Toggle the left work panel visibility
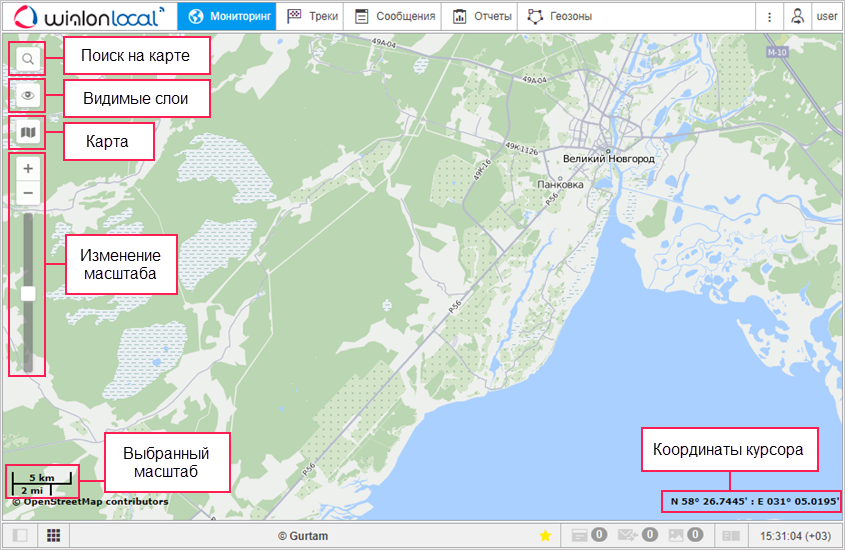The width and height of the screenshot is (845, 550). (19, 536)
